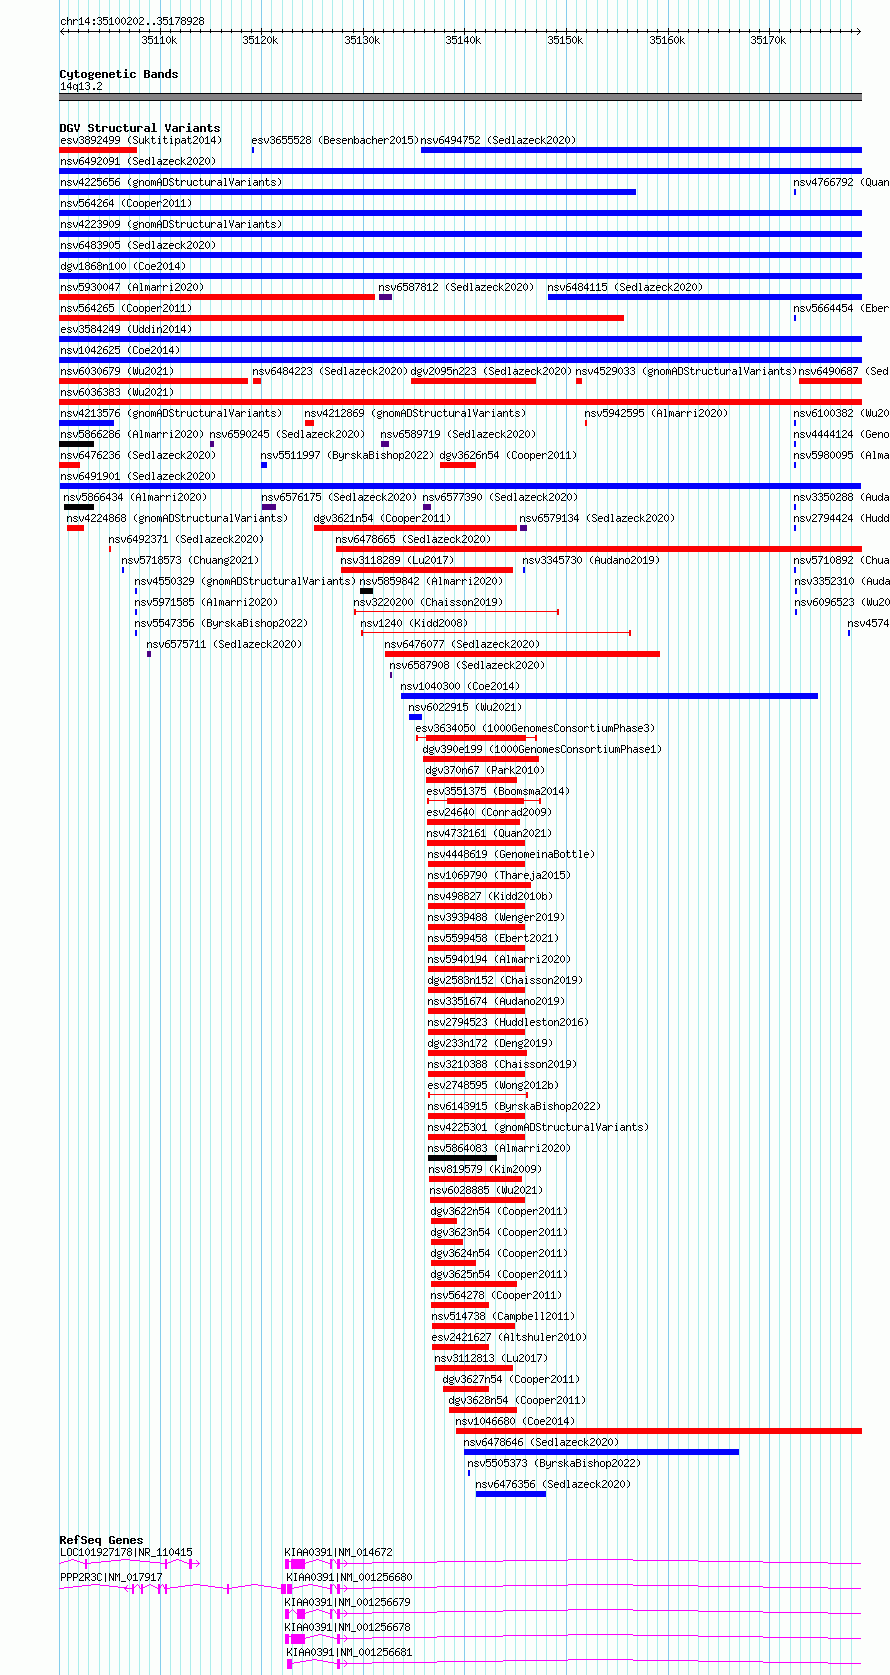Select nsv4212869 (gnomADStructuralVariants) label
890x1675 pixels.
tap(415, 413)
